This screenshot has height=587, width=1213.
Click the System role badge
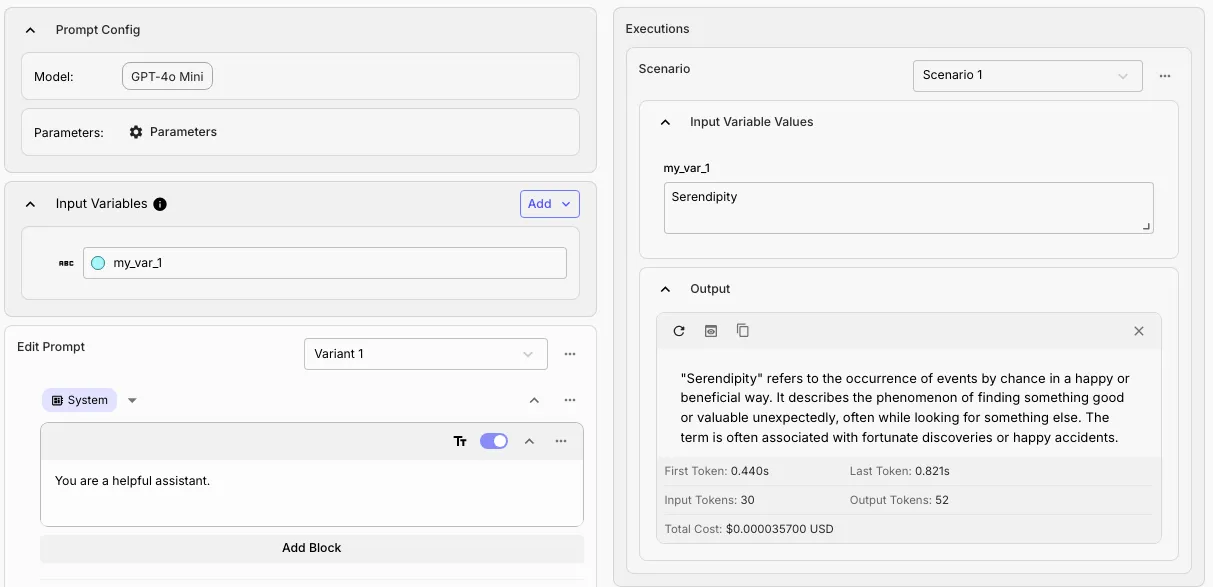79,400
